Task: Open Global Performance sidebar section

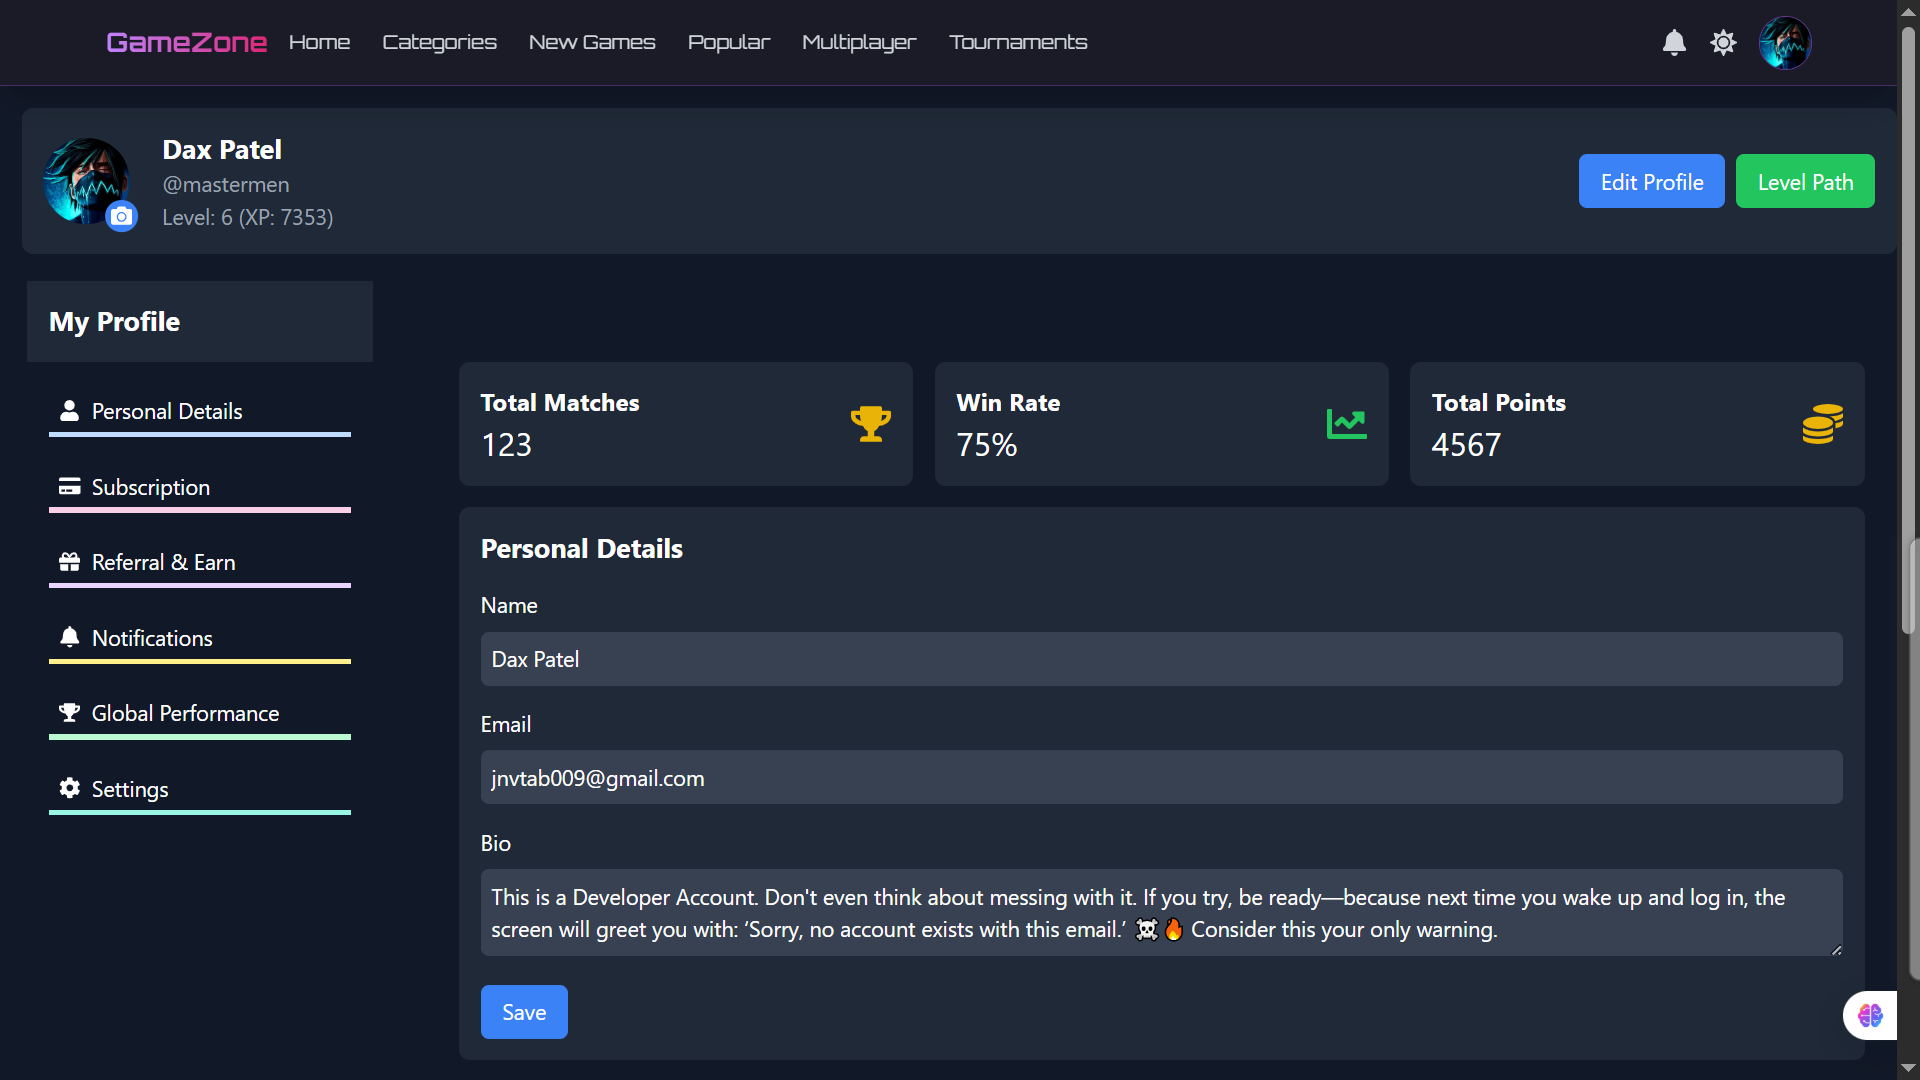Action: tap(185, 713)
